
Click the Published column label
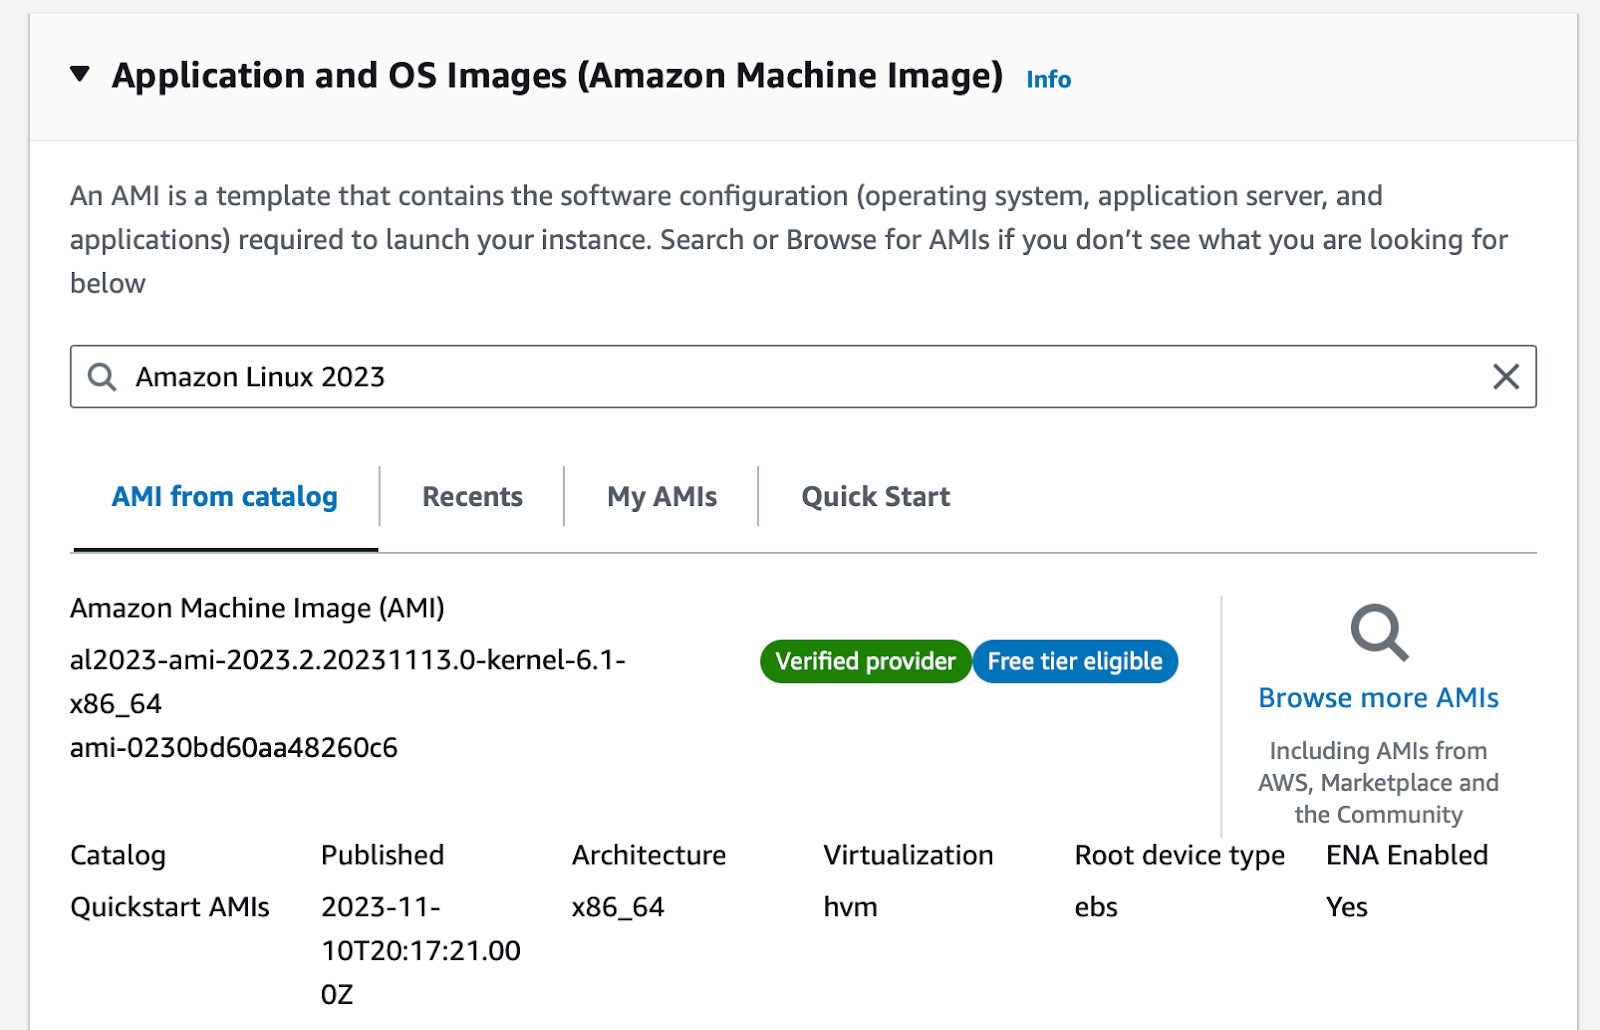382,855
